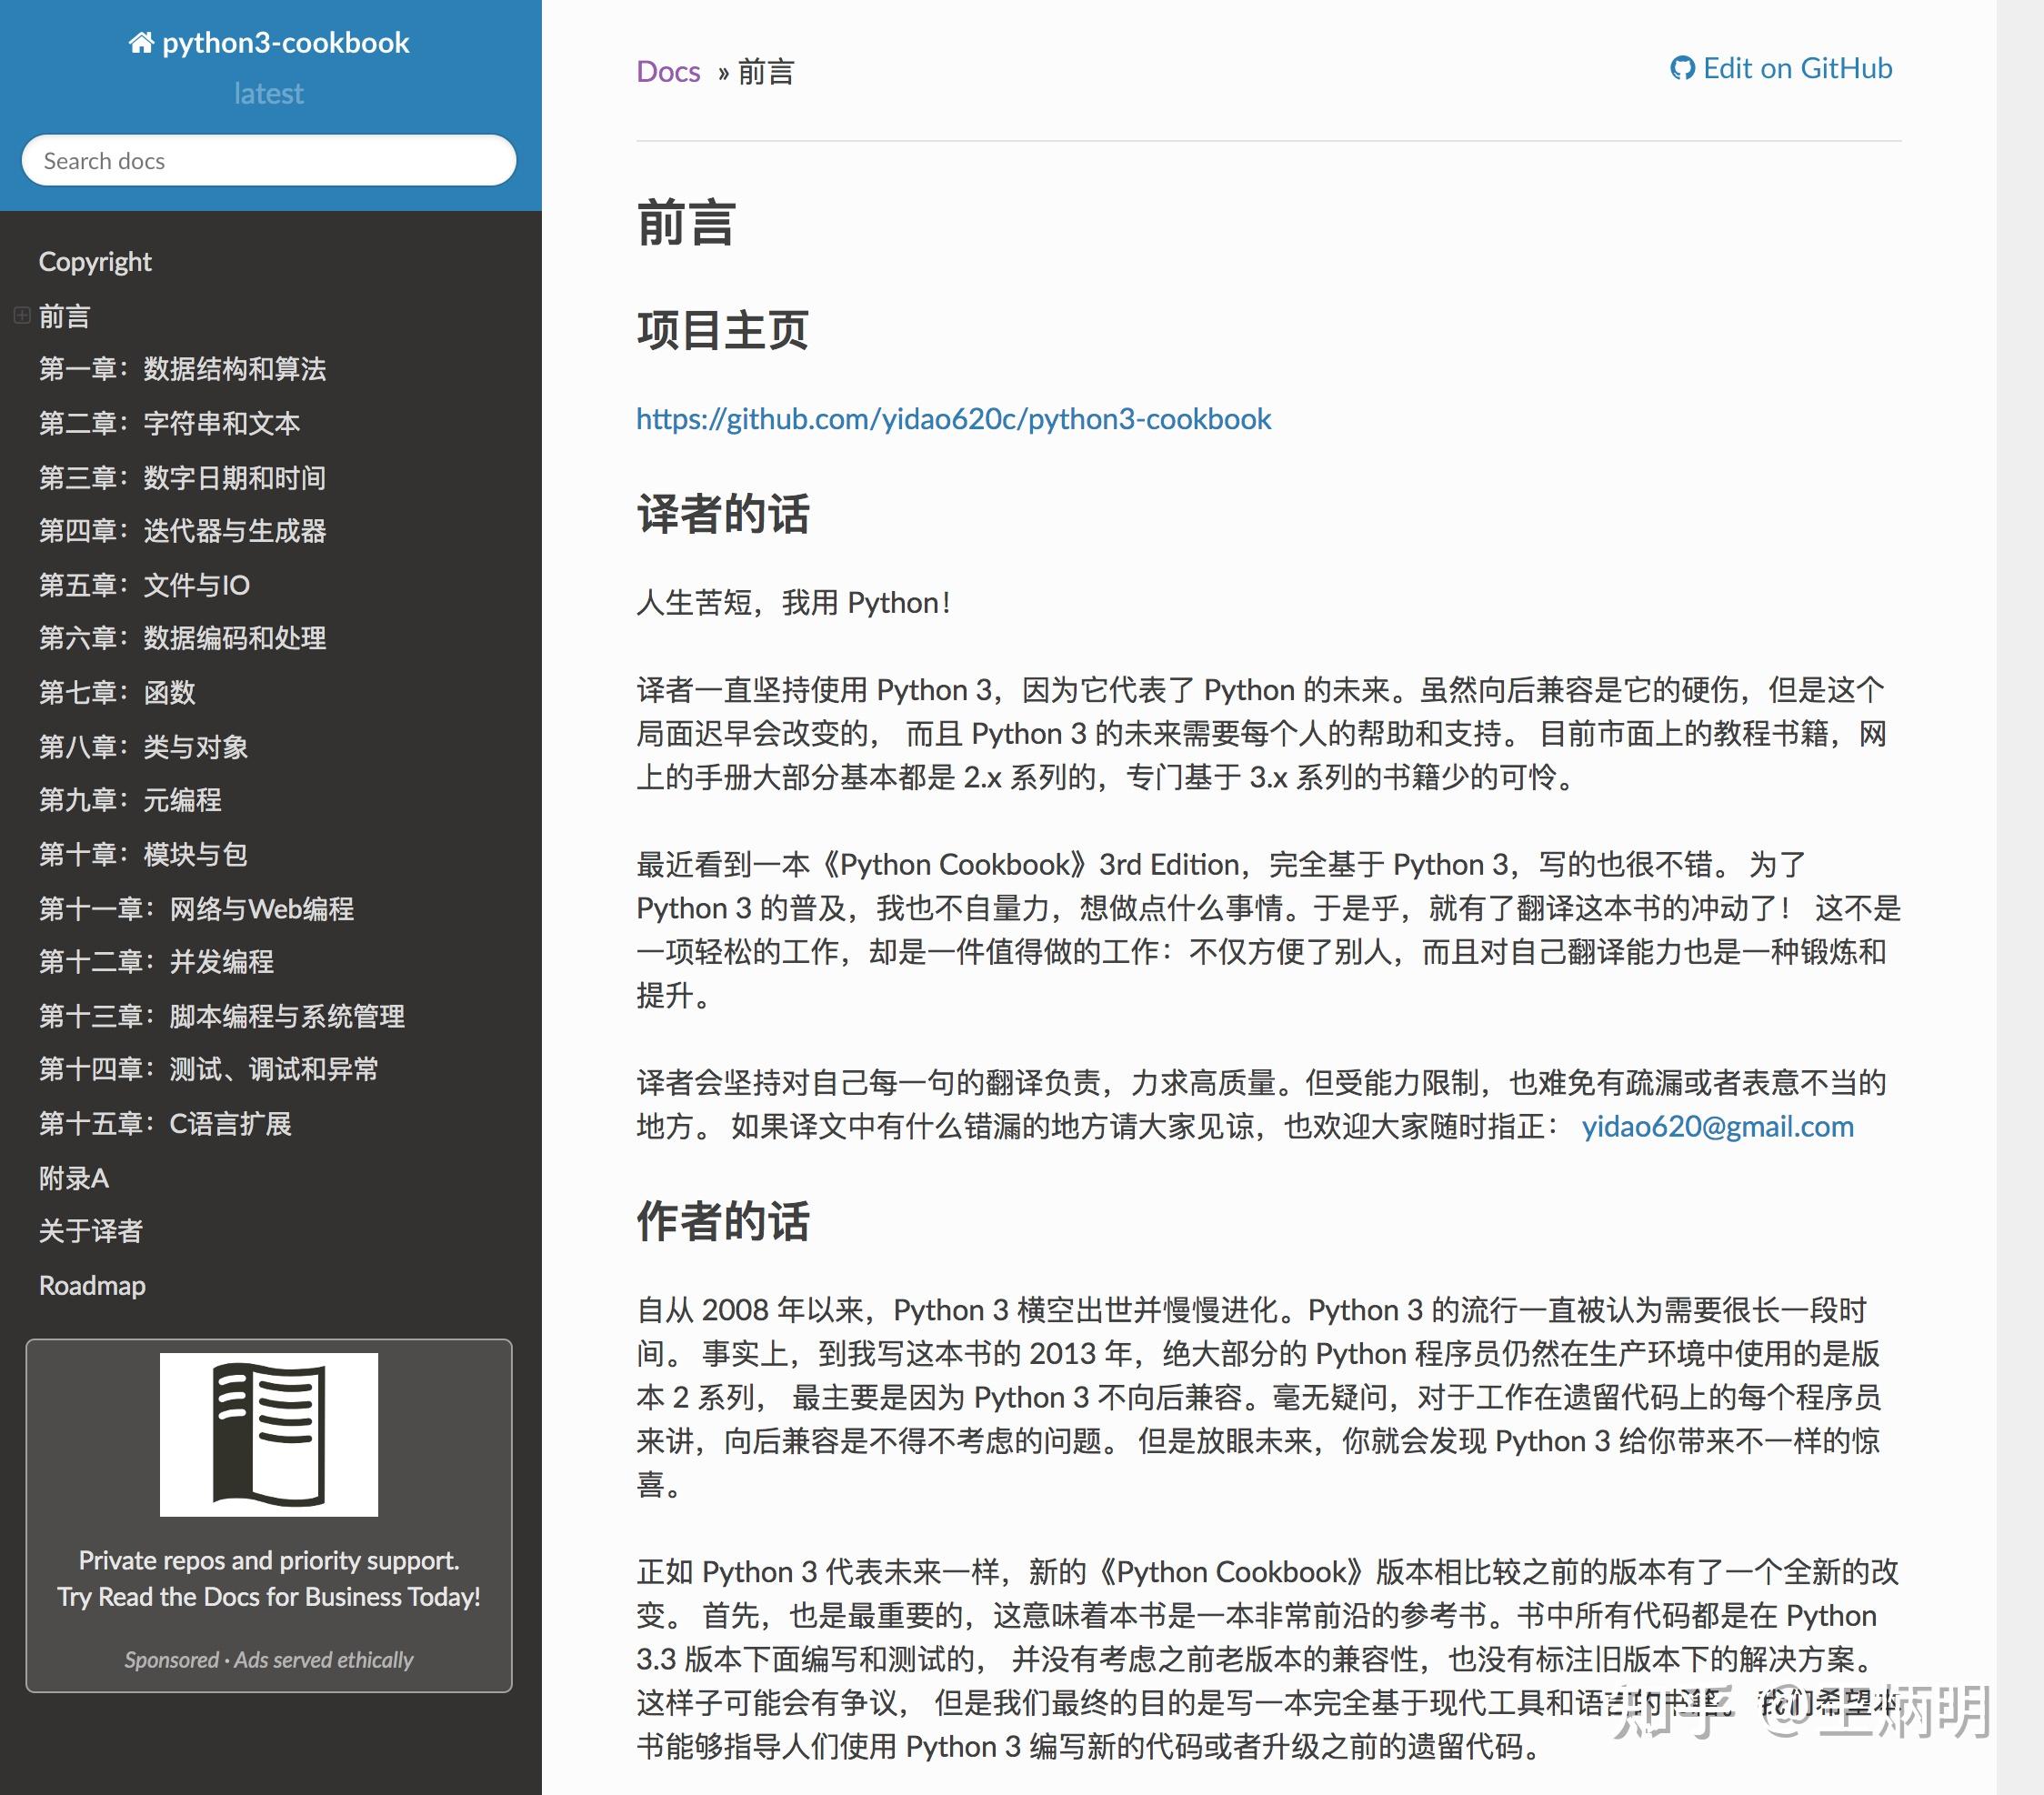Expand the 前言 entry in the sidebar
This screenshot has width=2044, height=1795.
coord(21,315)
